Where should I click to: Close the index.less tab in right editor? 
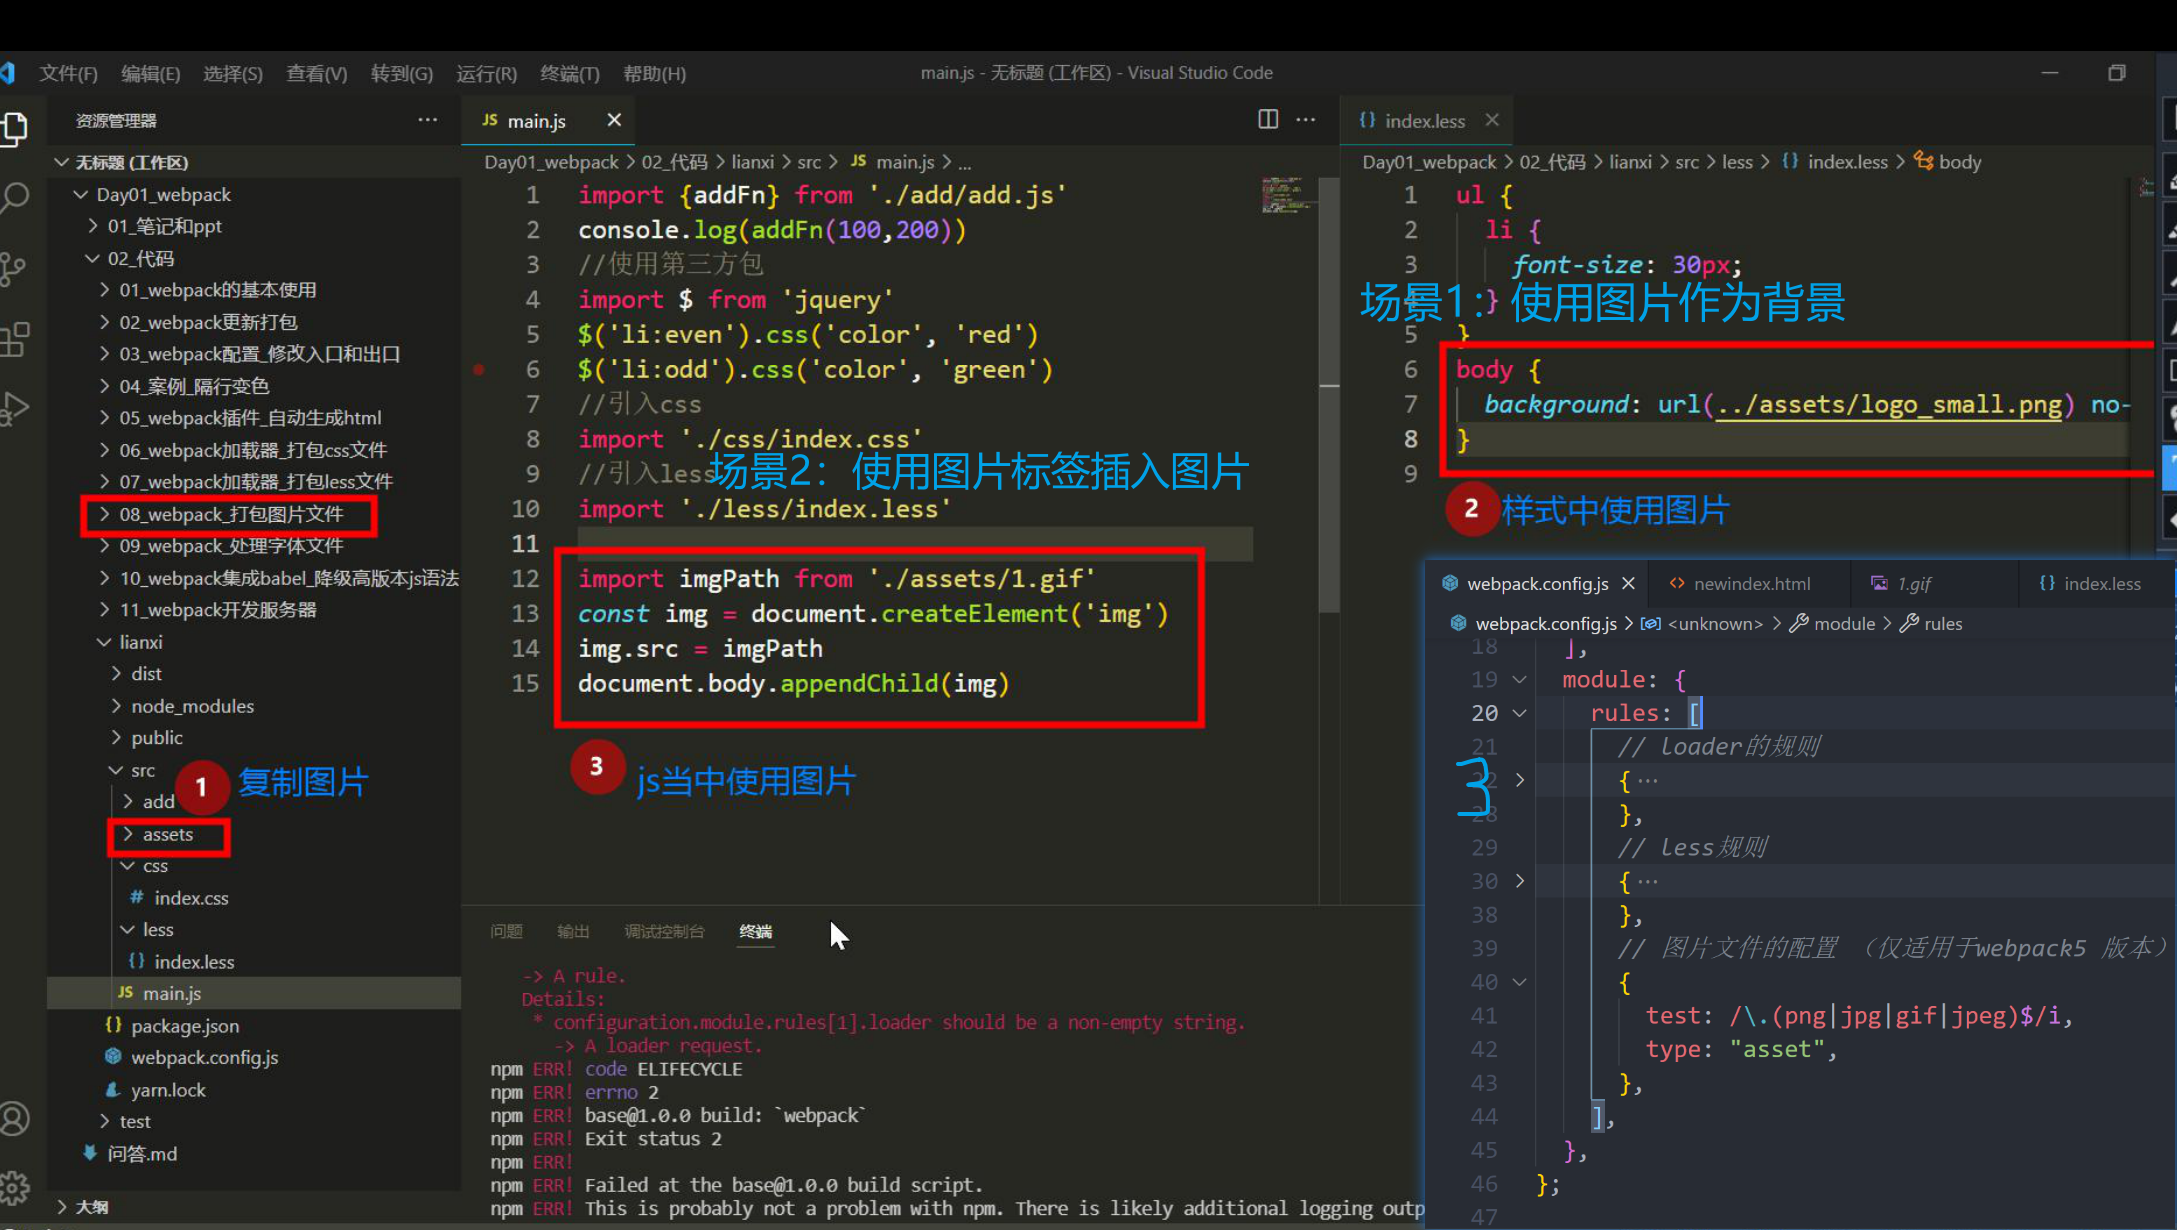[x=1492, y=120]
